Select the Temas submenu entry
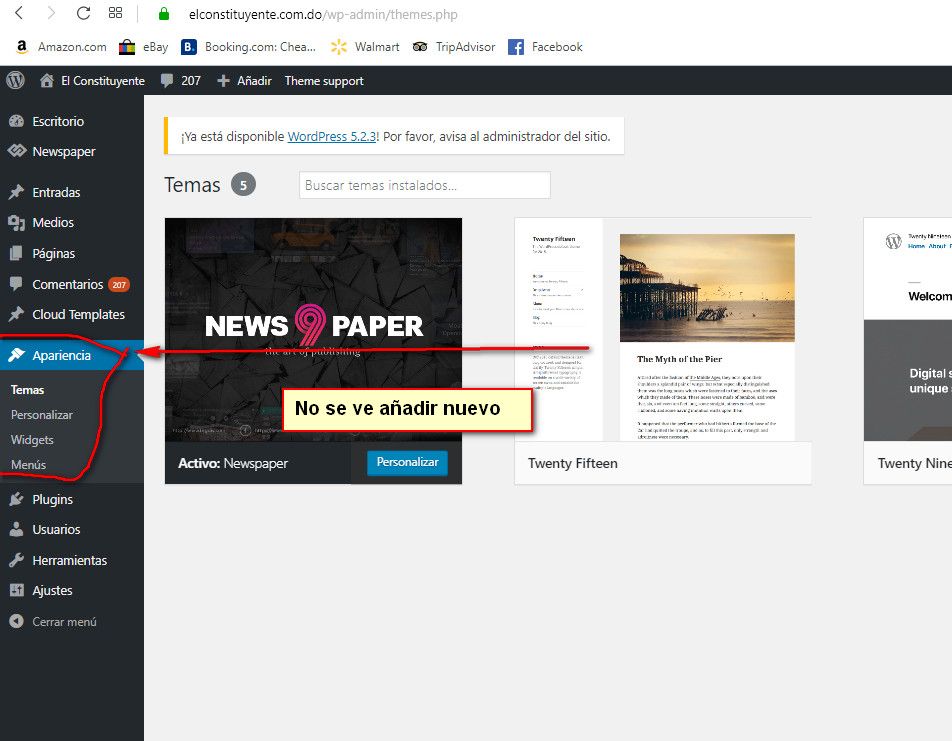The width and height of the screenshot is (952, 741). 27,390
